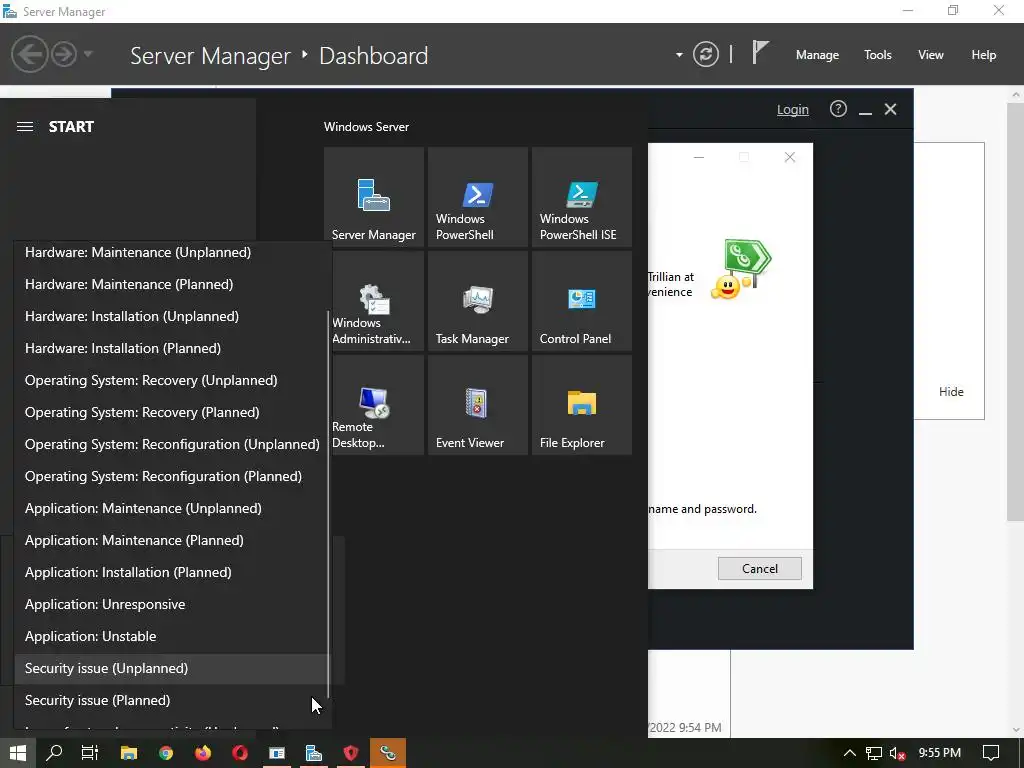The image size is (1024, 768).
Task: Click the Server Manager back arrow
Action: (29, 54)
